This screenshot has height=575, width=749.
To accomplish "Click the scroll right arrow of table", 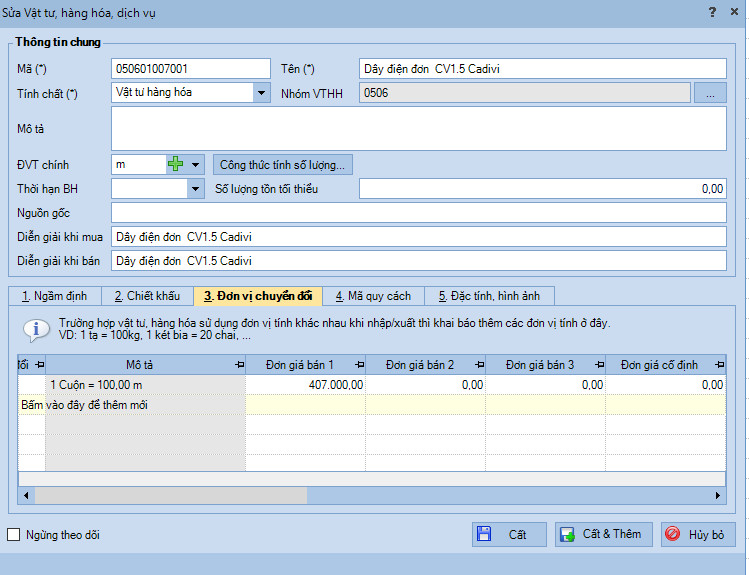I will pyautogui.click(x=717, y=495).
